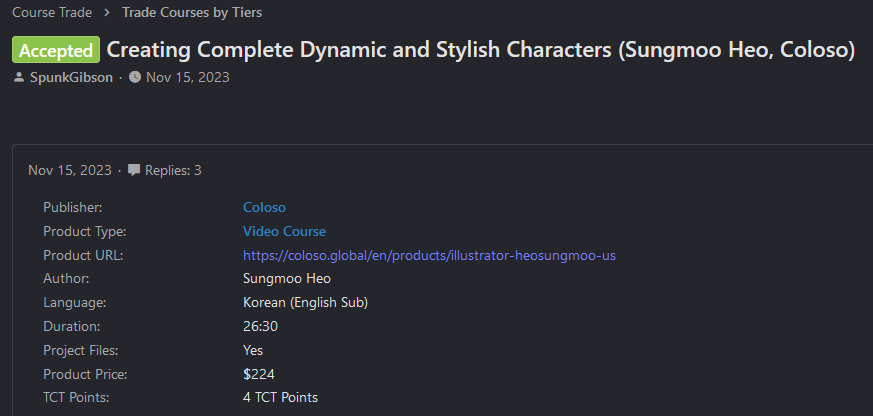Screen dimensions: 873x416
Task: Open the coloso.global product URL
Action: click(x=429, y=255)
